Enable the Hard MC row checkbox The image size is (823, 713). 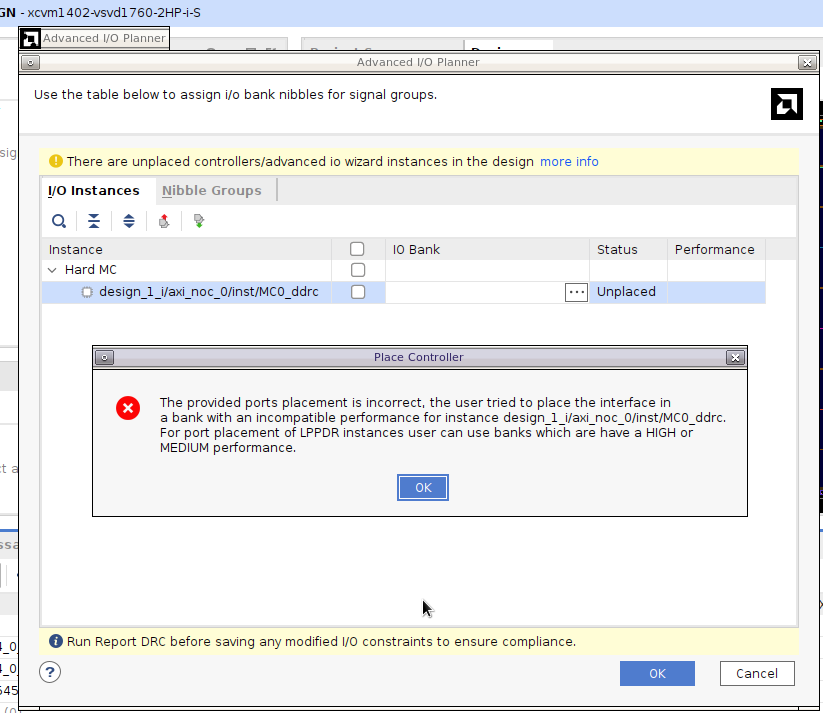click(x=357, y=270)
